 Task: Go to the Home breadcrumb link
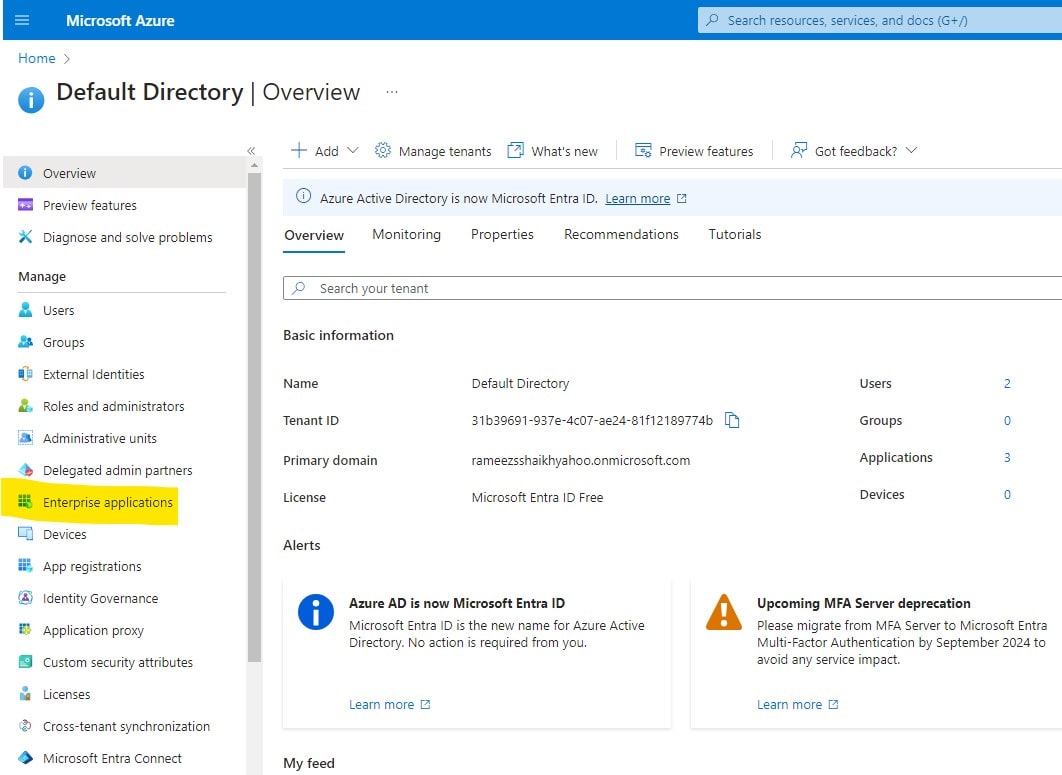(x=37, y=58)
